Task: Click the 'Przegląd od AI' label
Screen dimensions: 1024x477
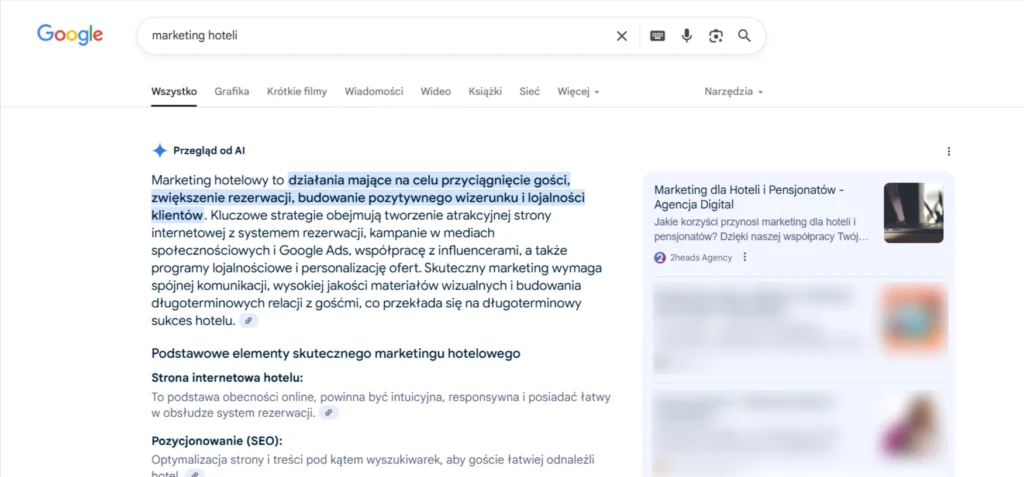Action: 209,151
